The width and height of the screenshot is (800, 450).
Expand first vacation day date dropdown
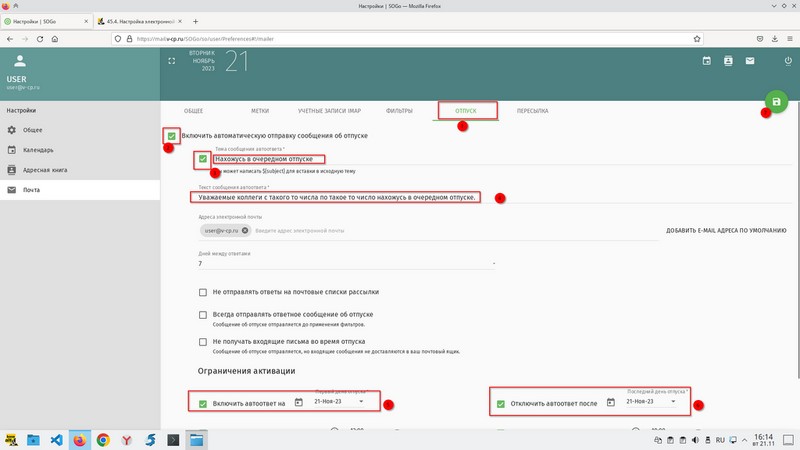point(361,402)
